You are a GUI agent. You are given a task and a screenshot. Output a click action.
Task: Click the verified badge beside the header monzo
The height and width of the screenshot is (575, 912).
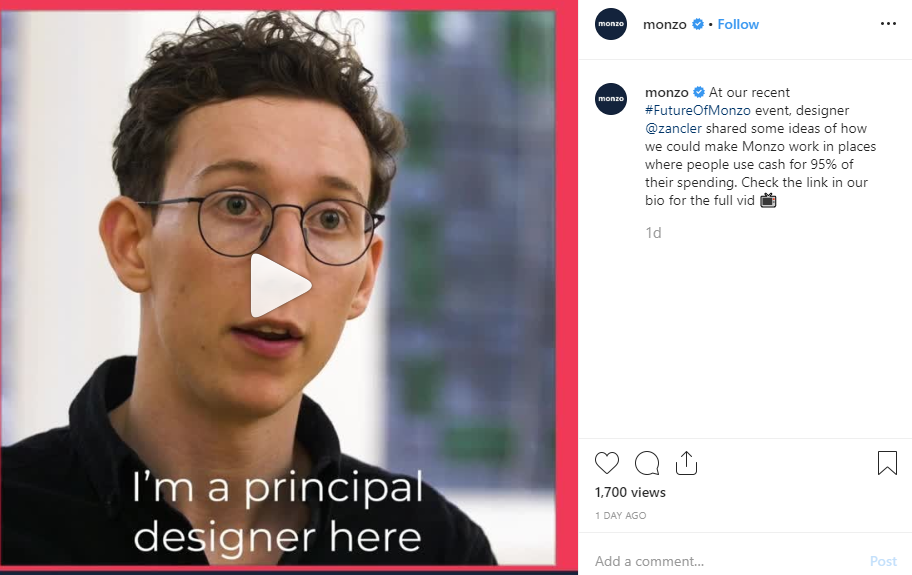point(698,24)
